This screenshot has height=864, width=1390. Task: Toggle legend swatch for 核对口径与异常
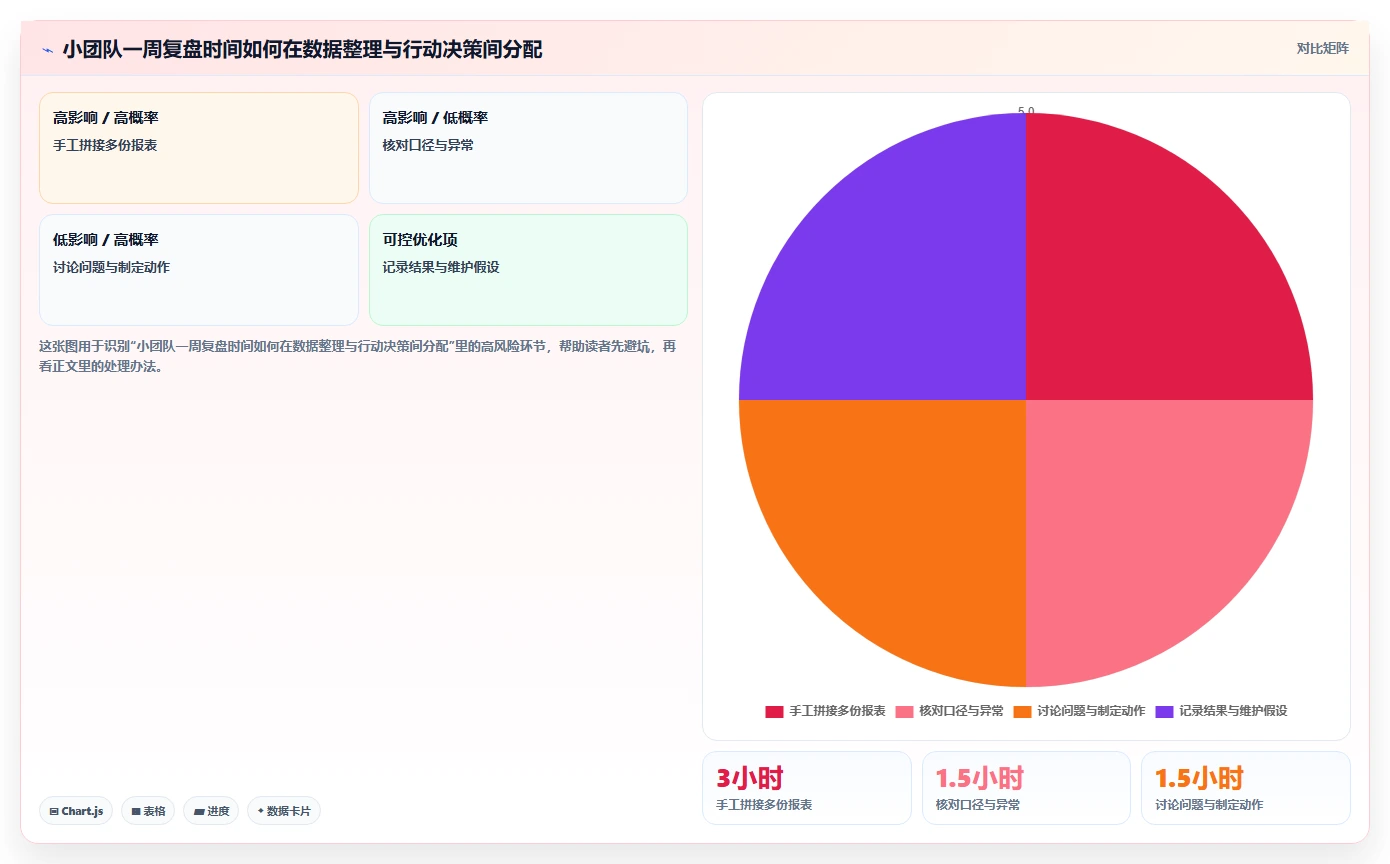[904, 711]
